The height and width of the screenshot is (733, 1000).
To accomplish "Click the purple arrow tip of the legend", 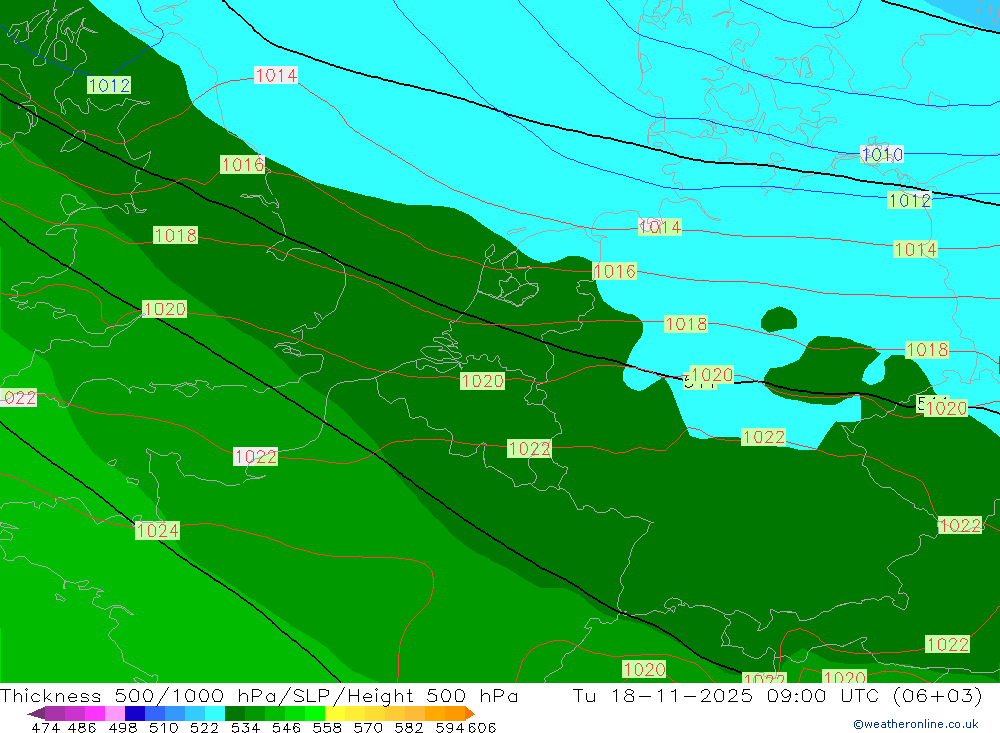I will [x=36, y=713].
